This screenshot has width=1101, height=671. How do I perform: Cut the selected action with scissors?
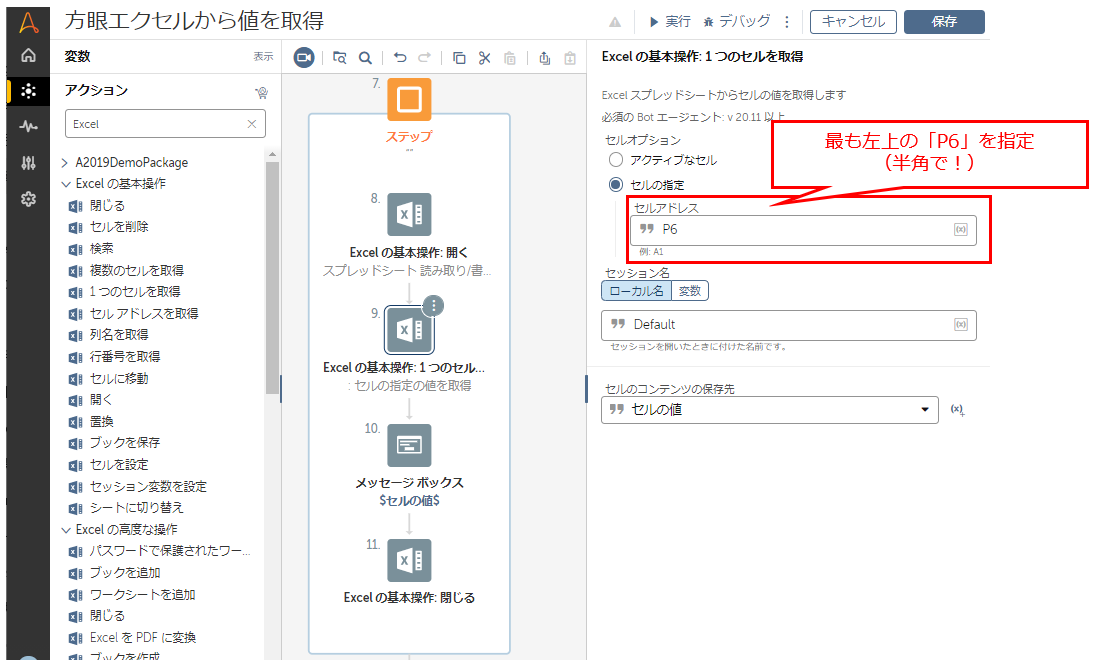point(484,58)
